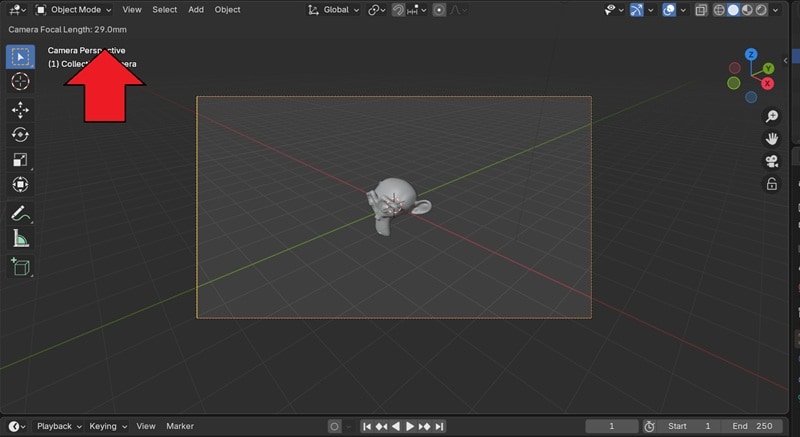Select the Annotate pencil tool
800x437 pixels.
coord(20,213)
